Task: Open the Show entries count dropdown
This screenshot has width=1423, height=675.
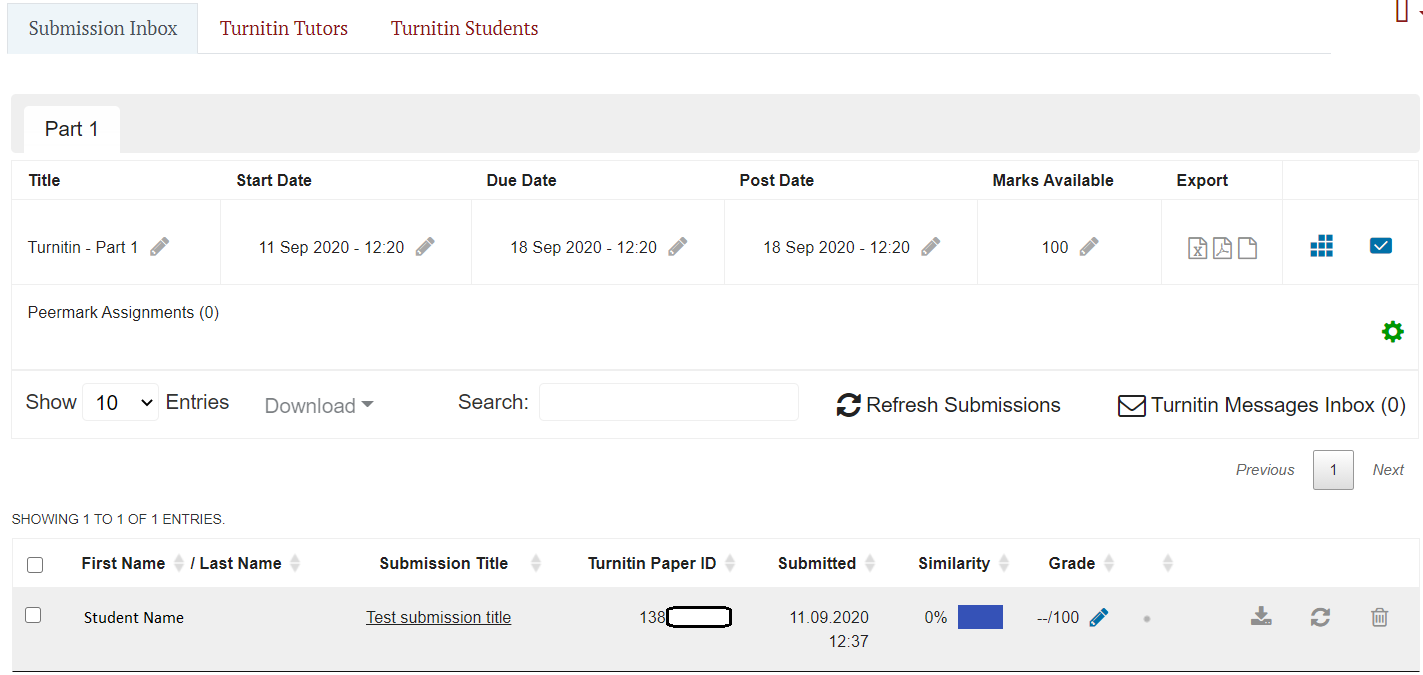Action: pos(120,402)
